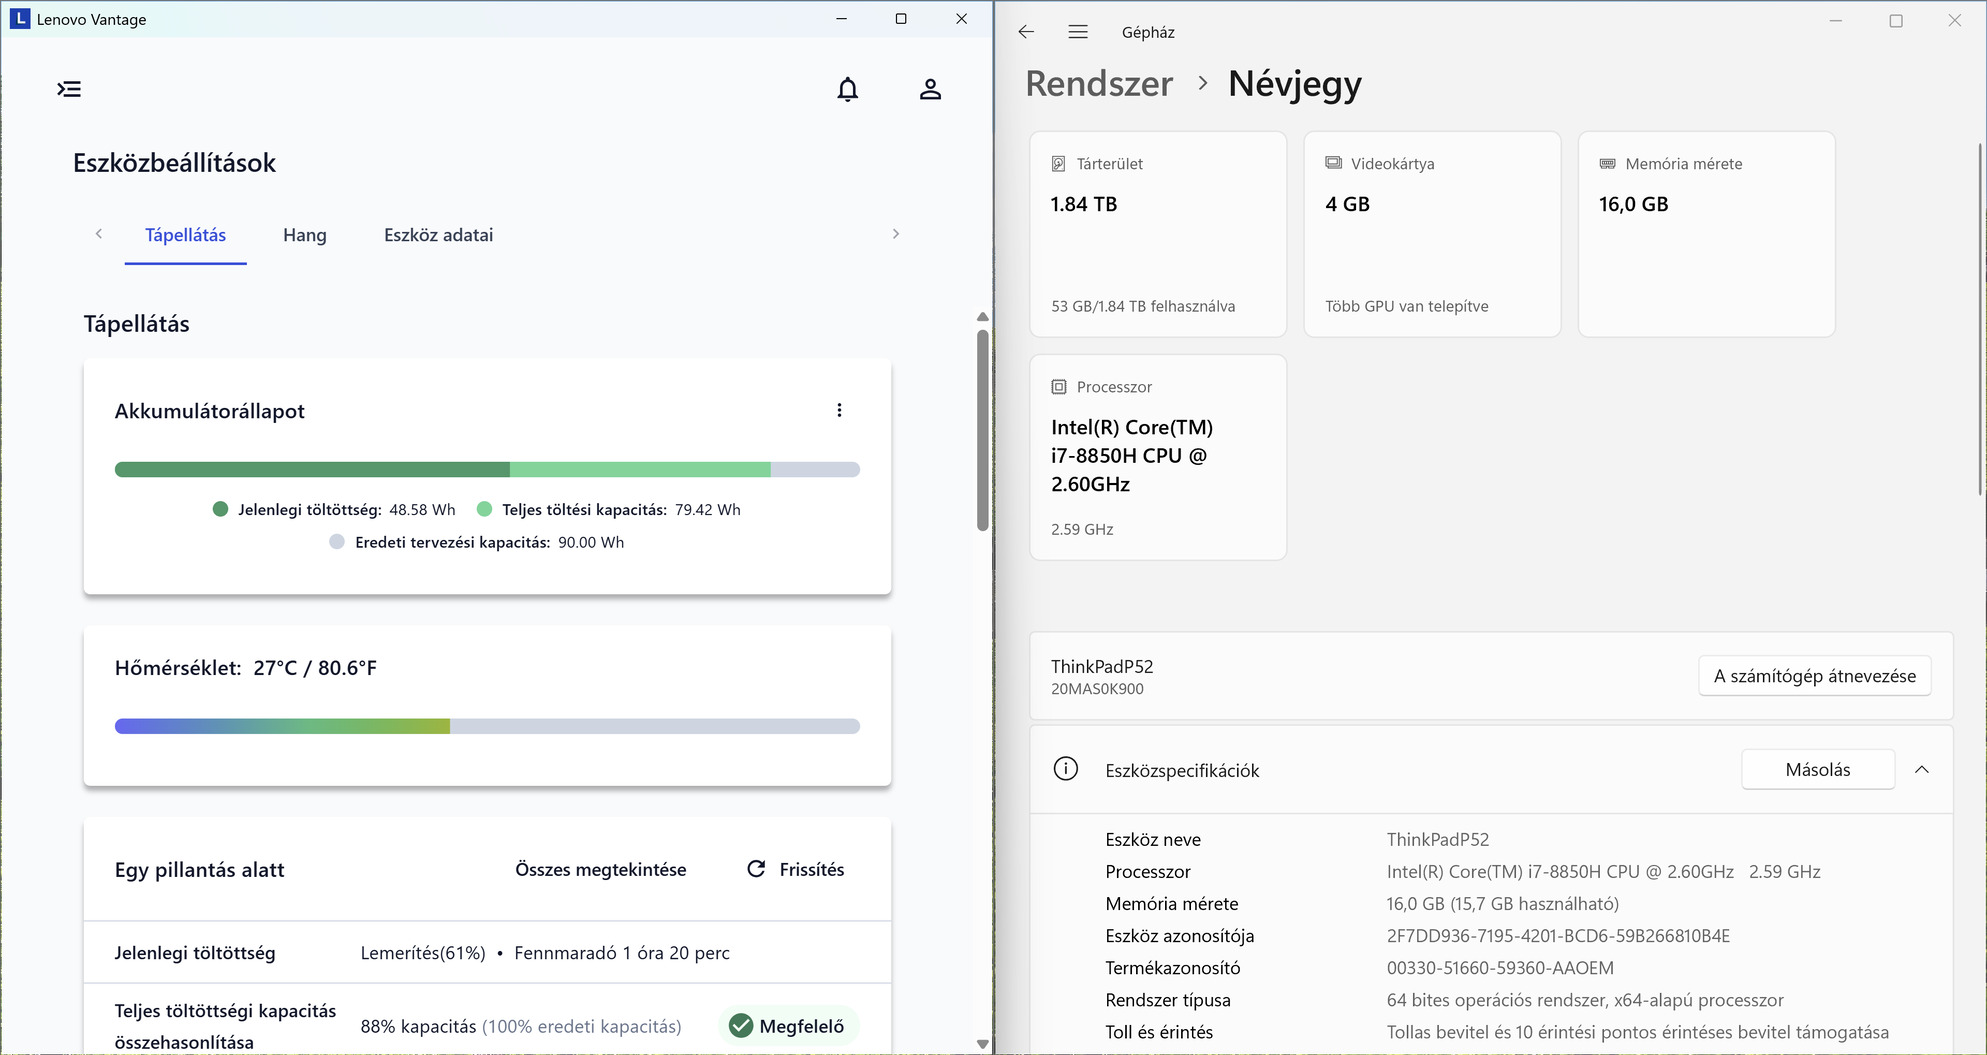Collapse the Eszközspecifikációk section chevron
This screenshot has width=1987, height=1055.
pyautogui.click(x=1921, y=769)
